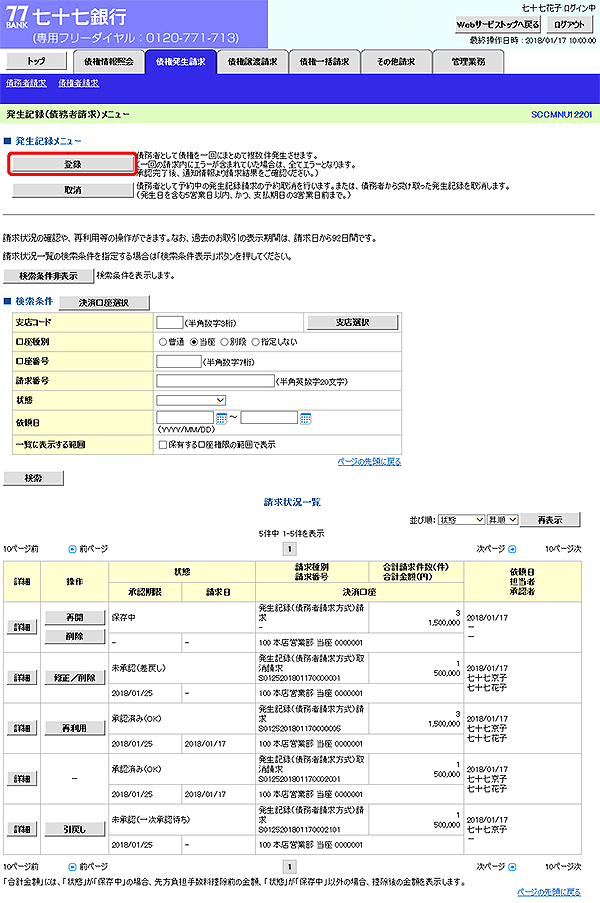Open calendar for 依頼日 start date
600x903 pixels.
click(x=222, y=418)
